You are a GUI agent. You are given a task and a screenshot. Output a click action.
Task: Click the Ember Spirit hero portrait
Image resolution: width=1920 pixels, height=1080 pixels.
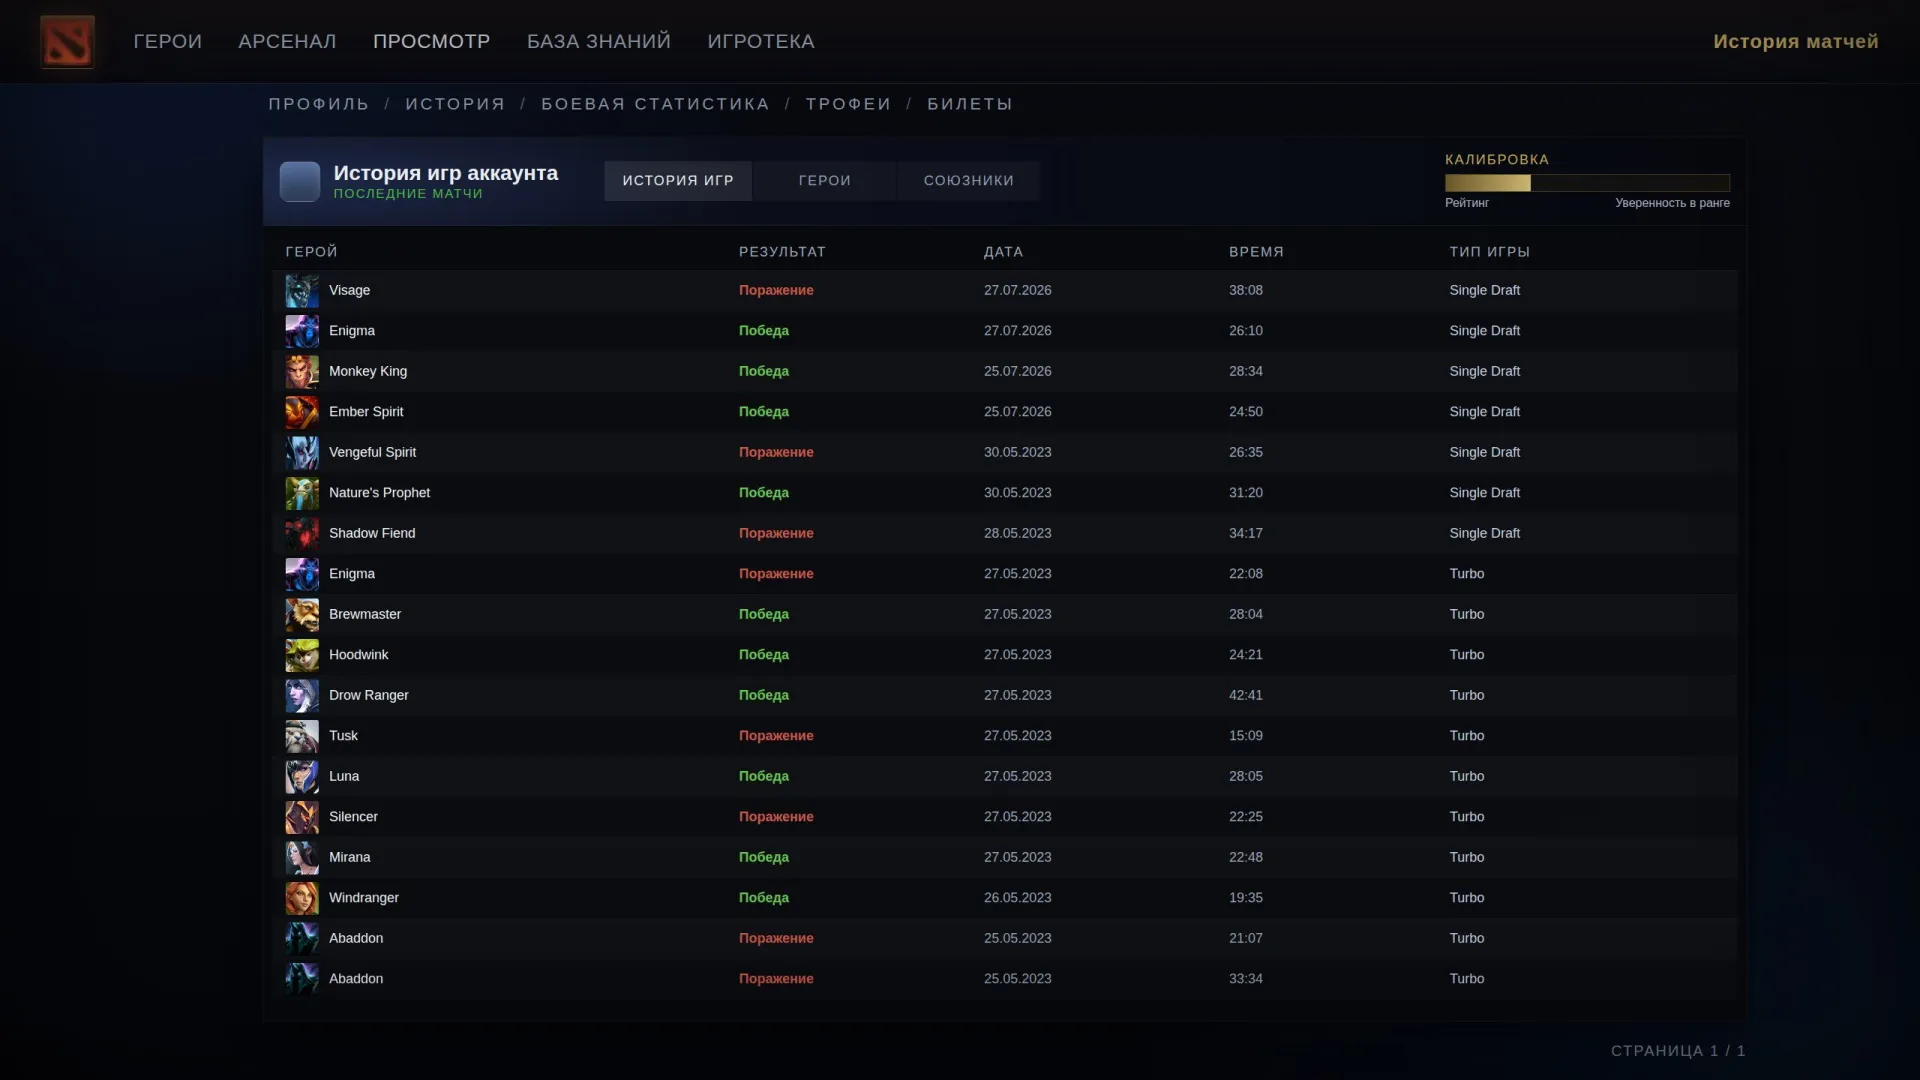[x=302, y=412]
